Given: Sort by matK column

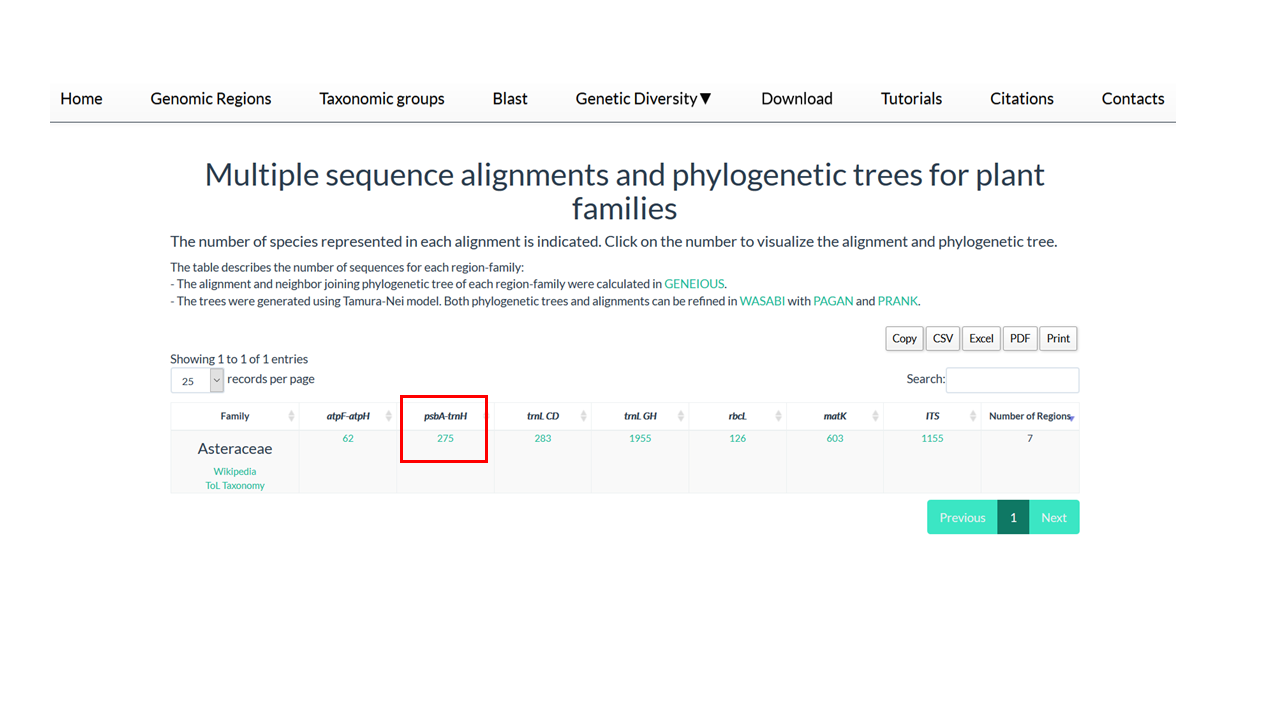Looking at the screenshot, I should pos(835,416).
